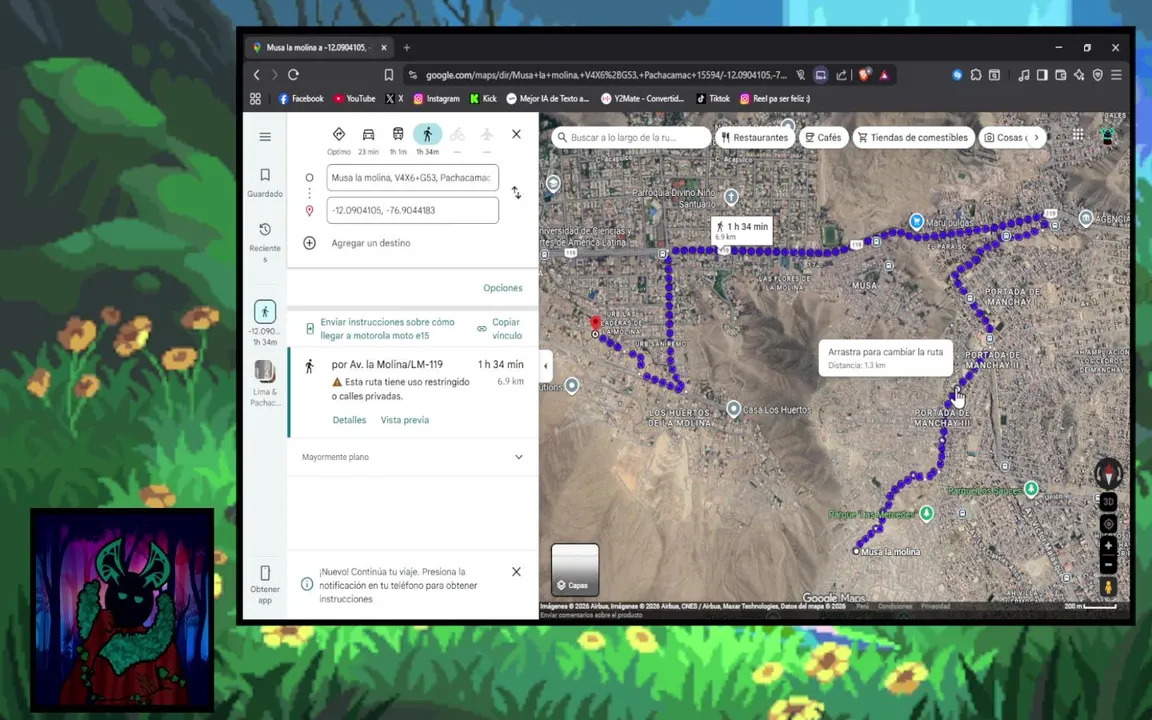Open the Google Maps hamburger menu

coord(265,137)
